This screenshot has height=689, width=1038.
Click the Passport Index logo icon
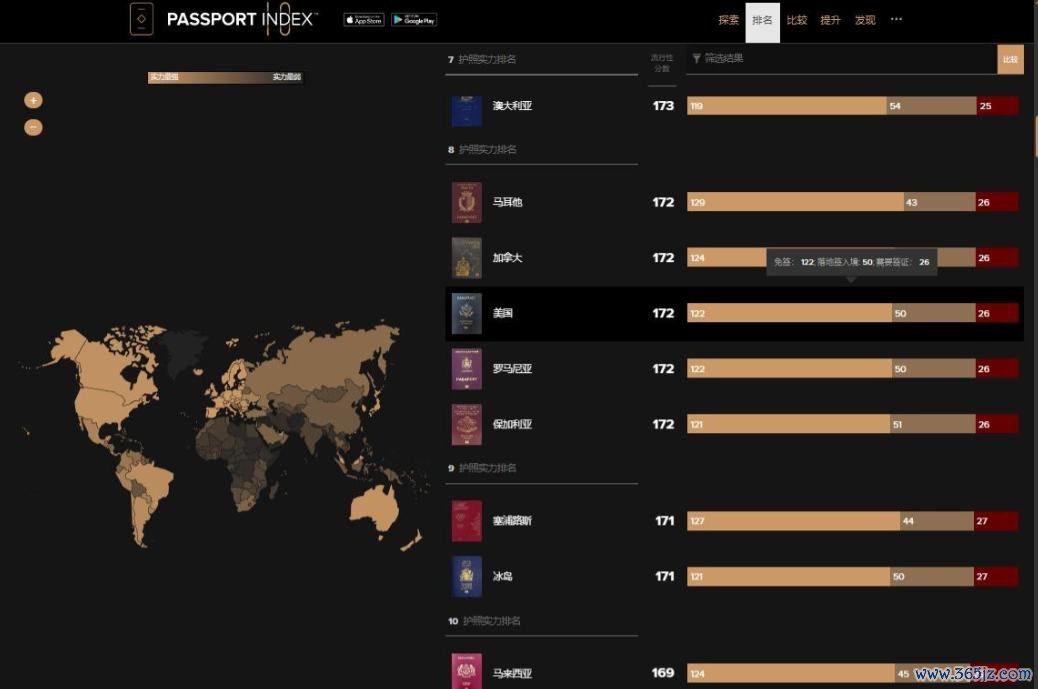[x=141, y=19]
